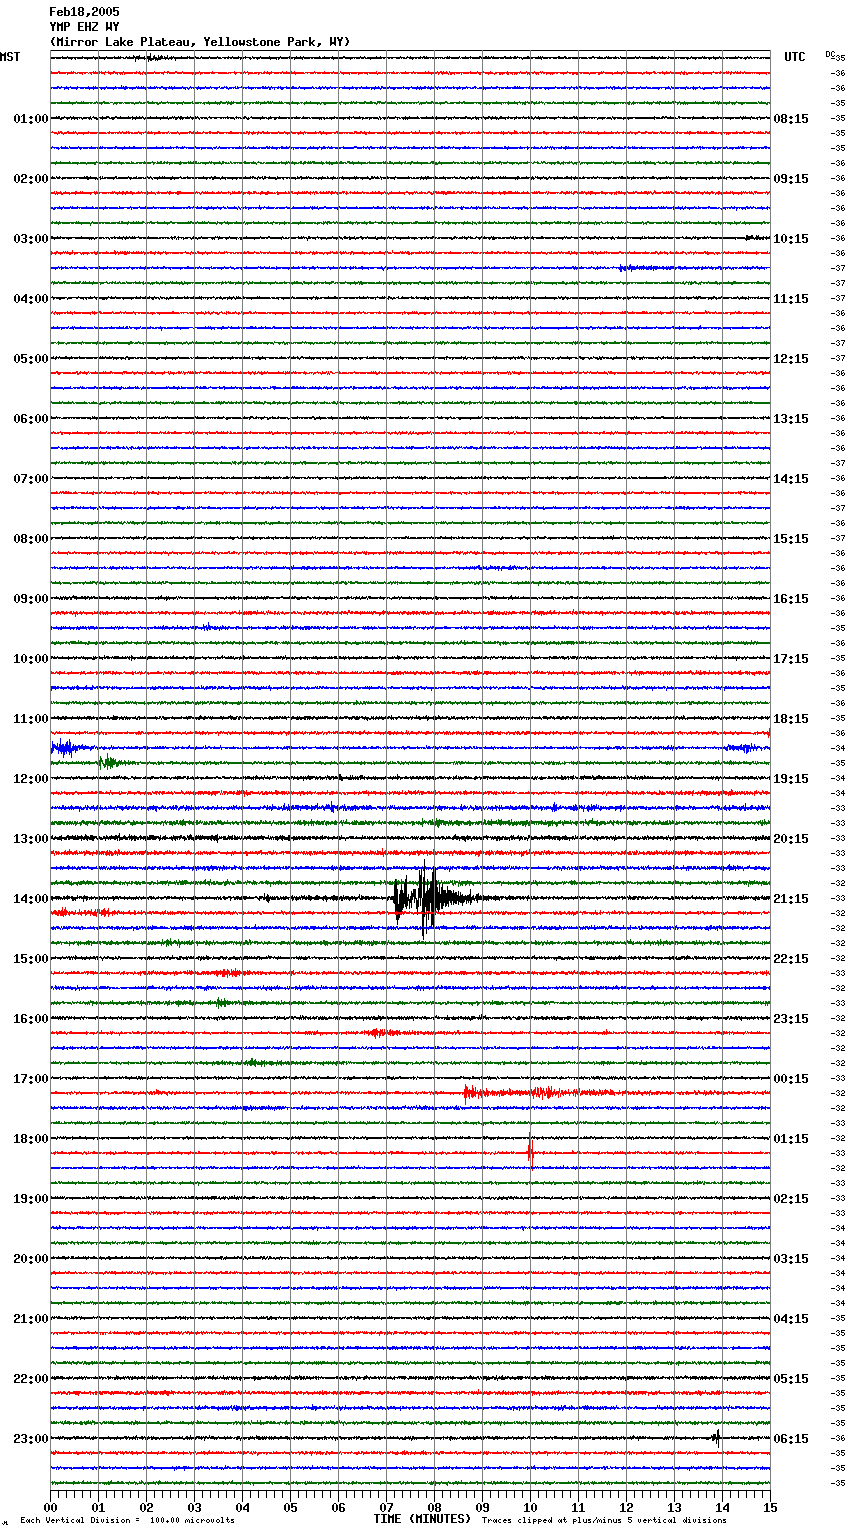Click the Each Vertical Division scale note
Viewport: 850px width, 1534px height.
pyautogui.click(x=128, y=1520)
